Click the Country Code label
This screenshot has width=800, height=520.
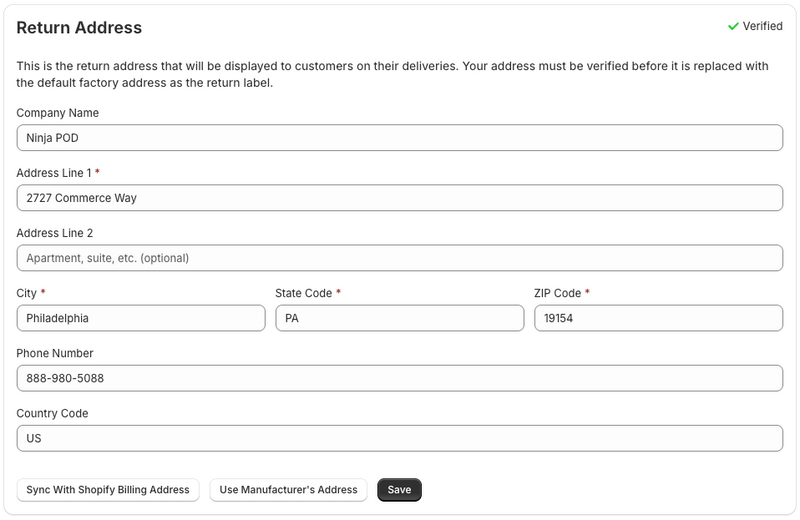52,413
